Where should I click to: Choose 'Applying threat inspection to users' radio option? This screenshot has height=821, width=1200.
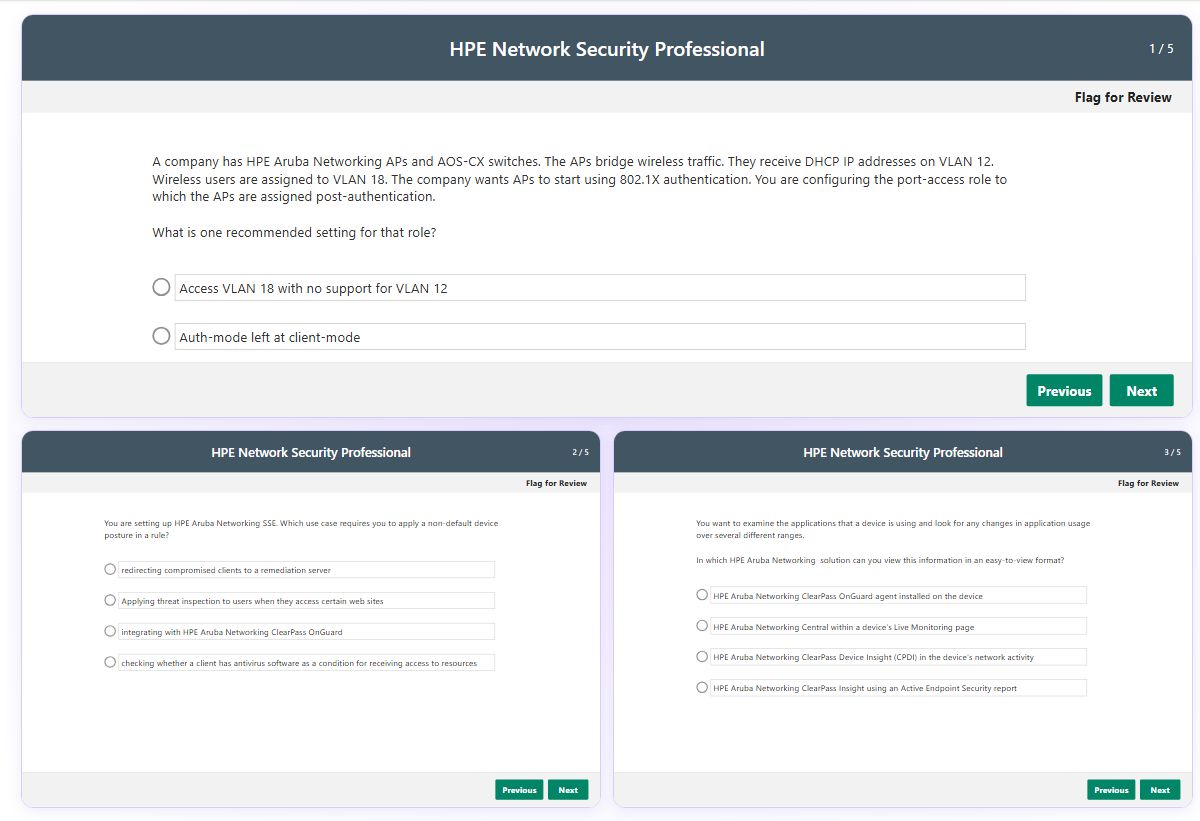(110, 600)
